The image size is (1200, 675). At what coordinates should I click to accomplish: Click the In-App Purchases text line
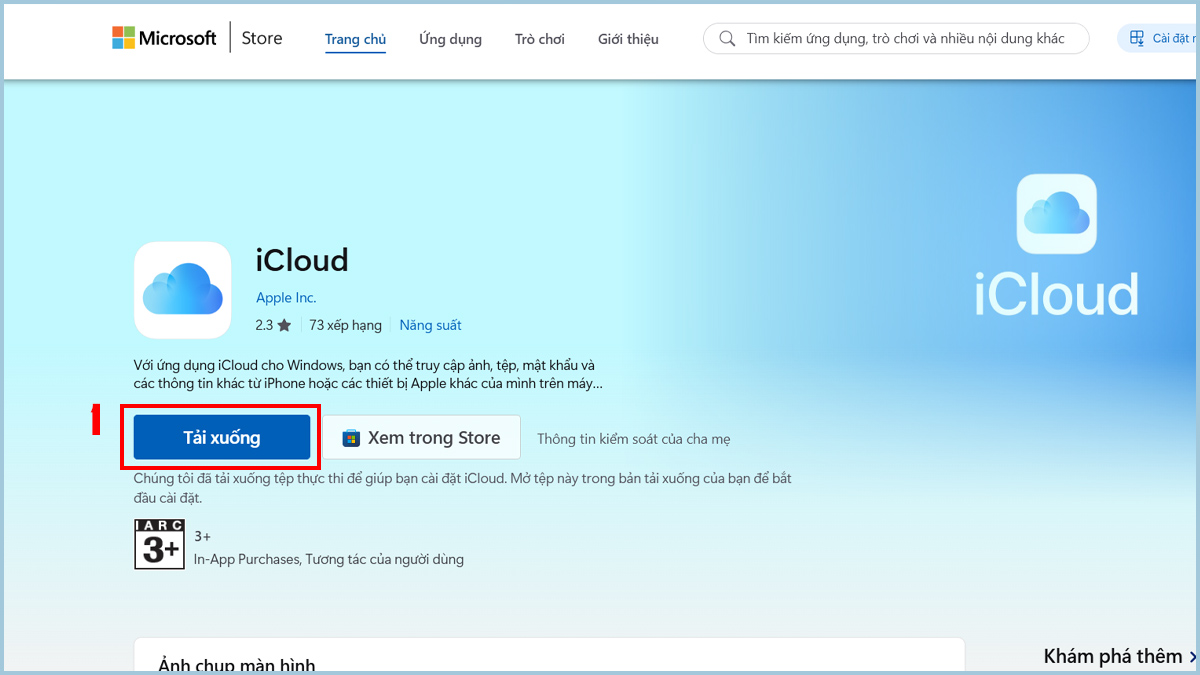pos(329,559)
